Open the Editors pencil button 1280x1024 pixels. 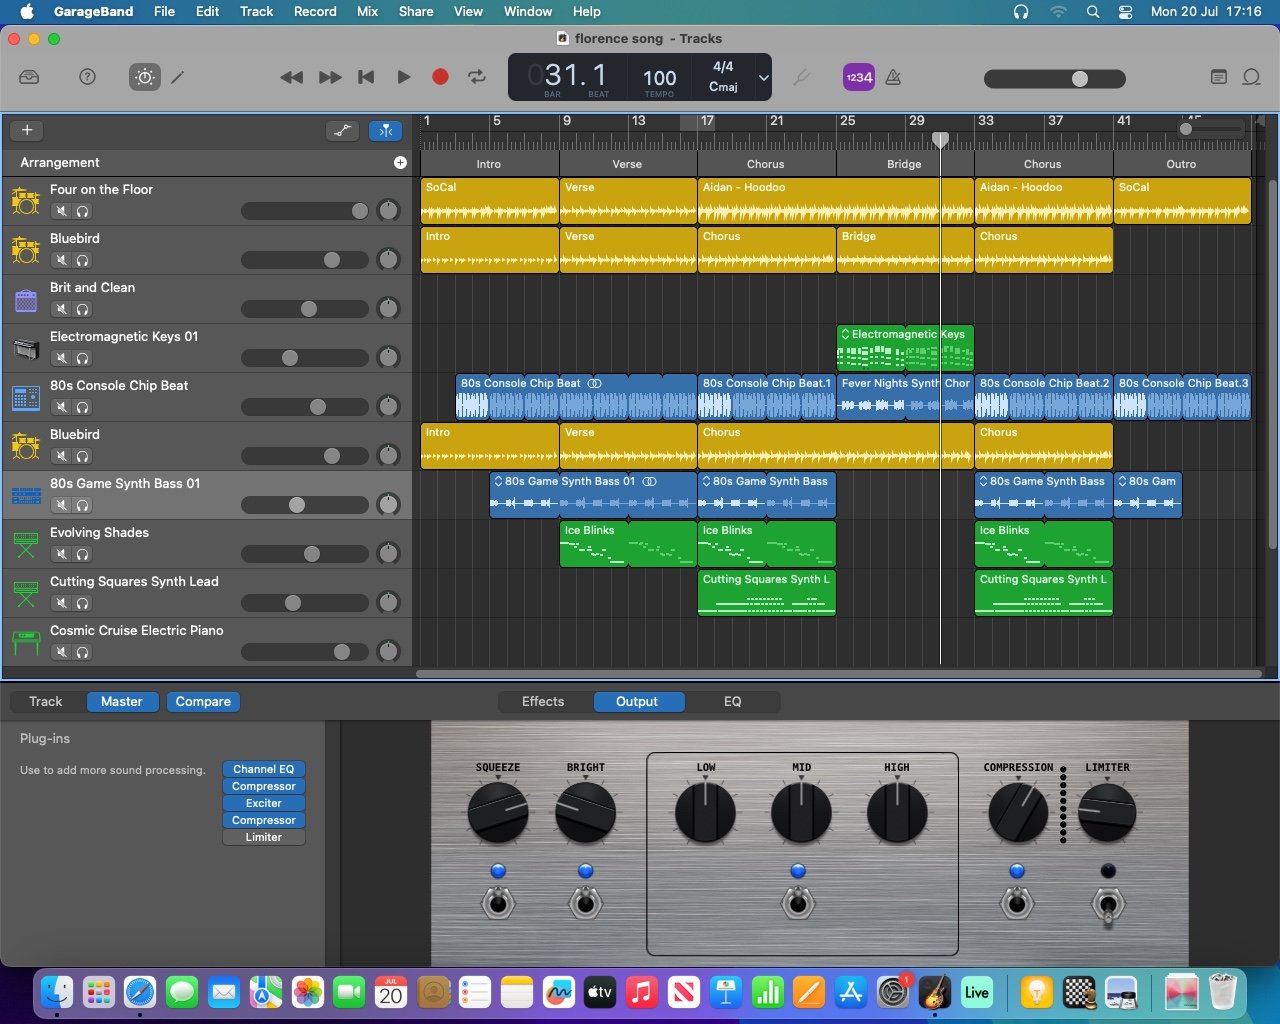click(178, 77)
